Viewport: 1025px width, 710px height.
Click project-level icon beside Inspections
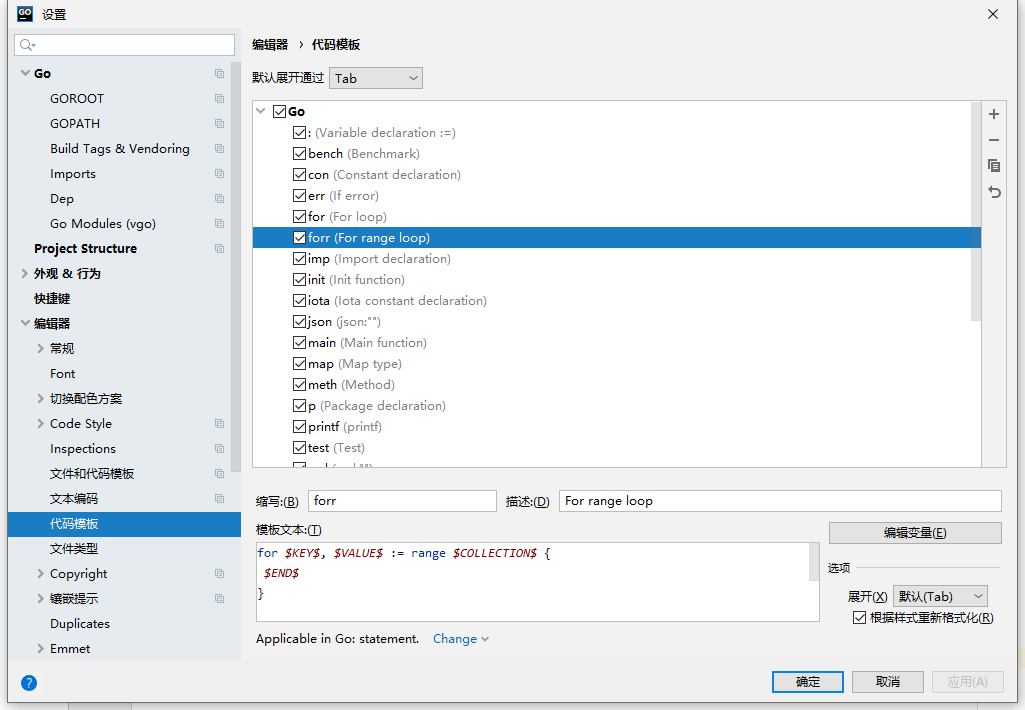pyautogui.click(x=220, y=448)
